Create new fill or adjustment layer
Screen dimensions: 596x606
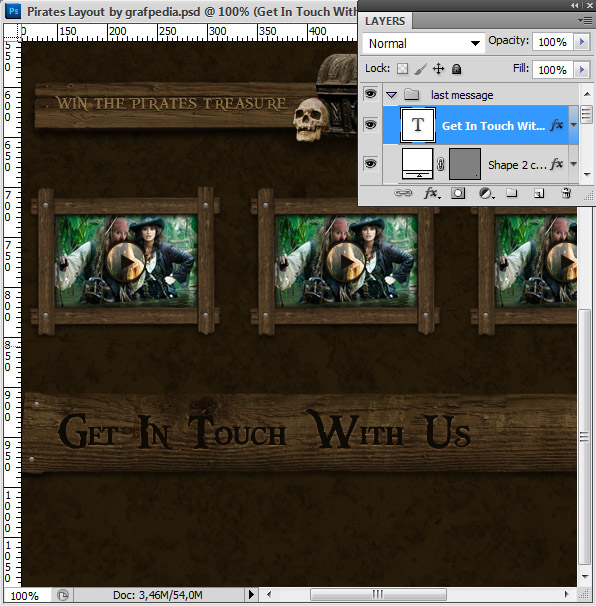485,193
